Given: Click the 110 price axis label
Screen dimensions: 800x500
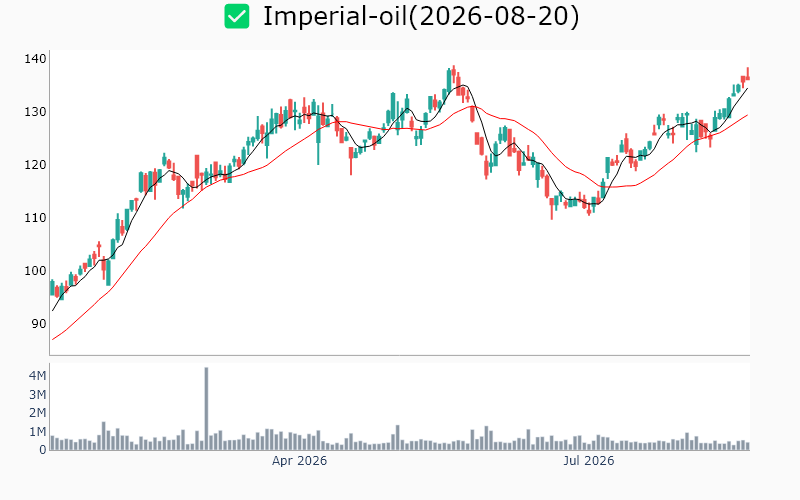Looking at the screenshot, I should 35,218.
